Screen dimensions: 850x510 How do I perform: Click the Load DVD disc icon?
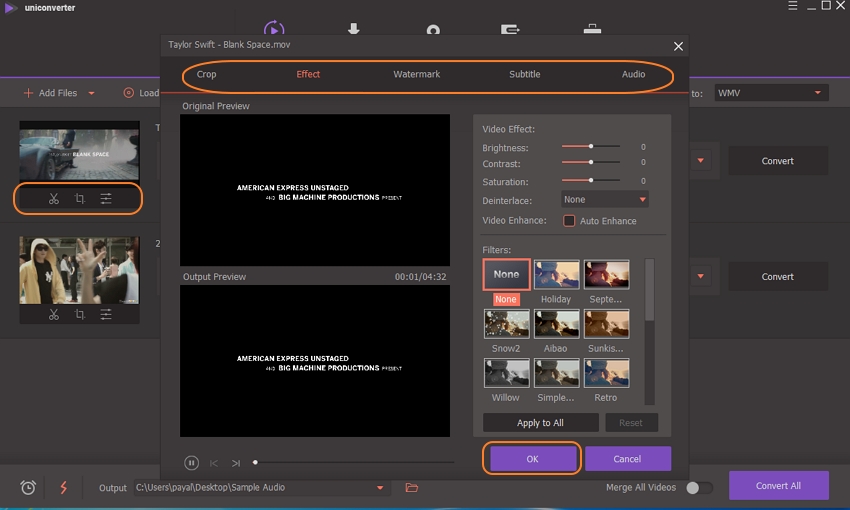(128, 93)
